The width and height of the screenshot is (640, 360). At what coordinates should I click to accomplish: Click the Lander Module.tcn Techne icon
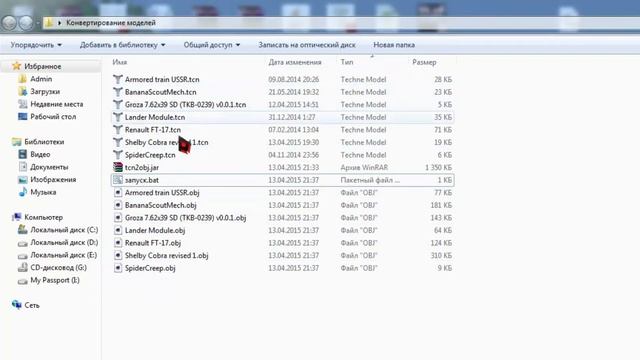click(118, 117)
